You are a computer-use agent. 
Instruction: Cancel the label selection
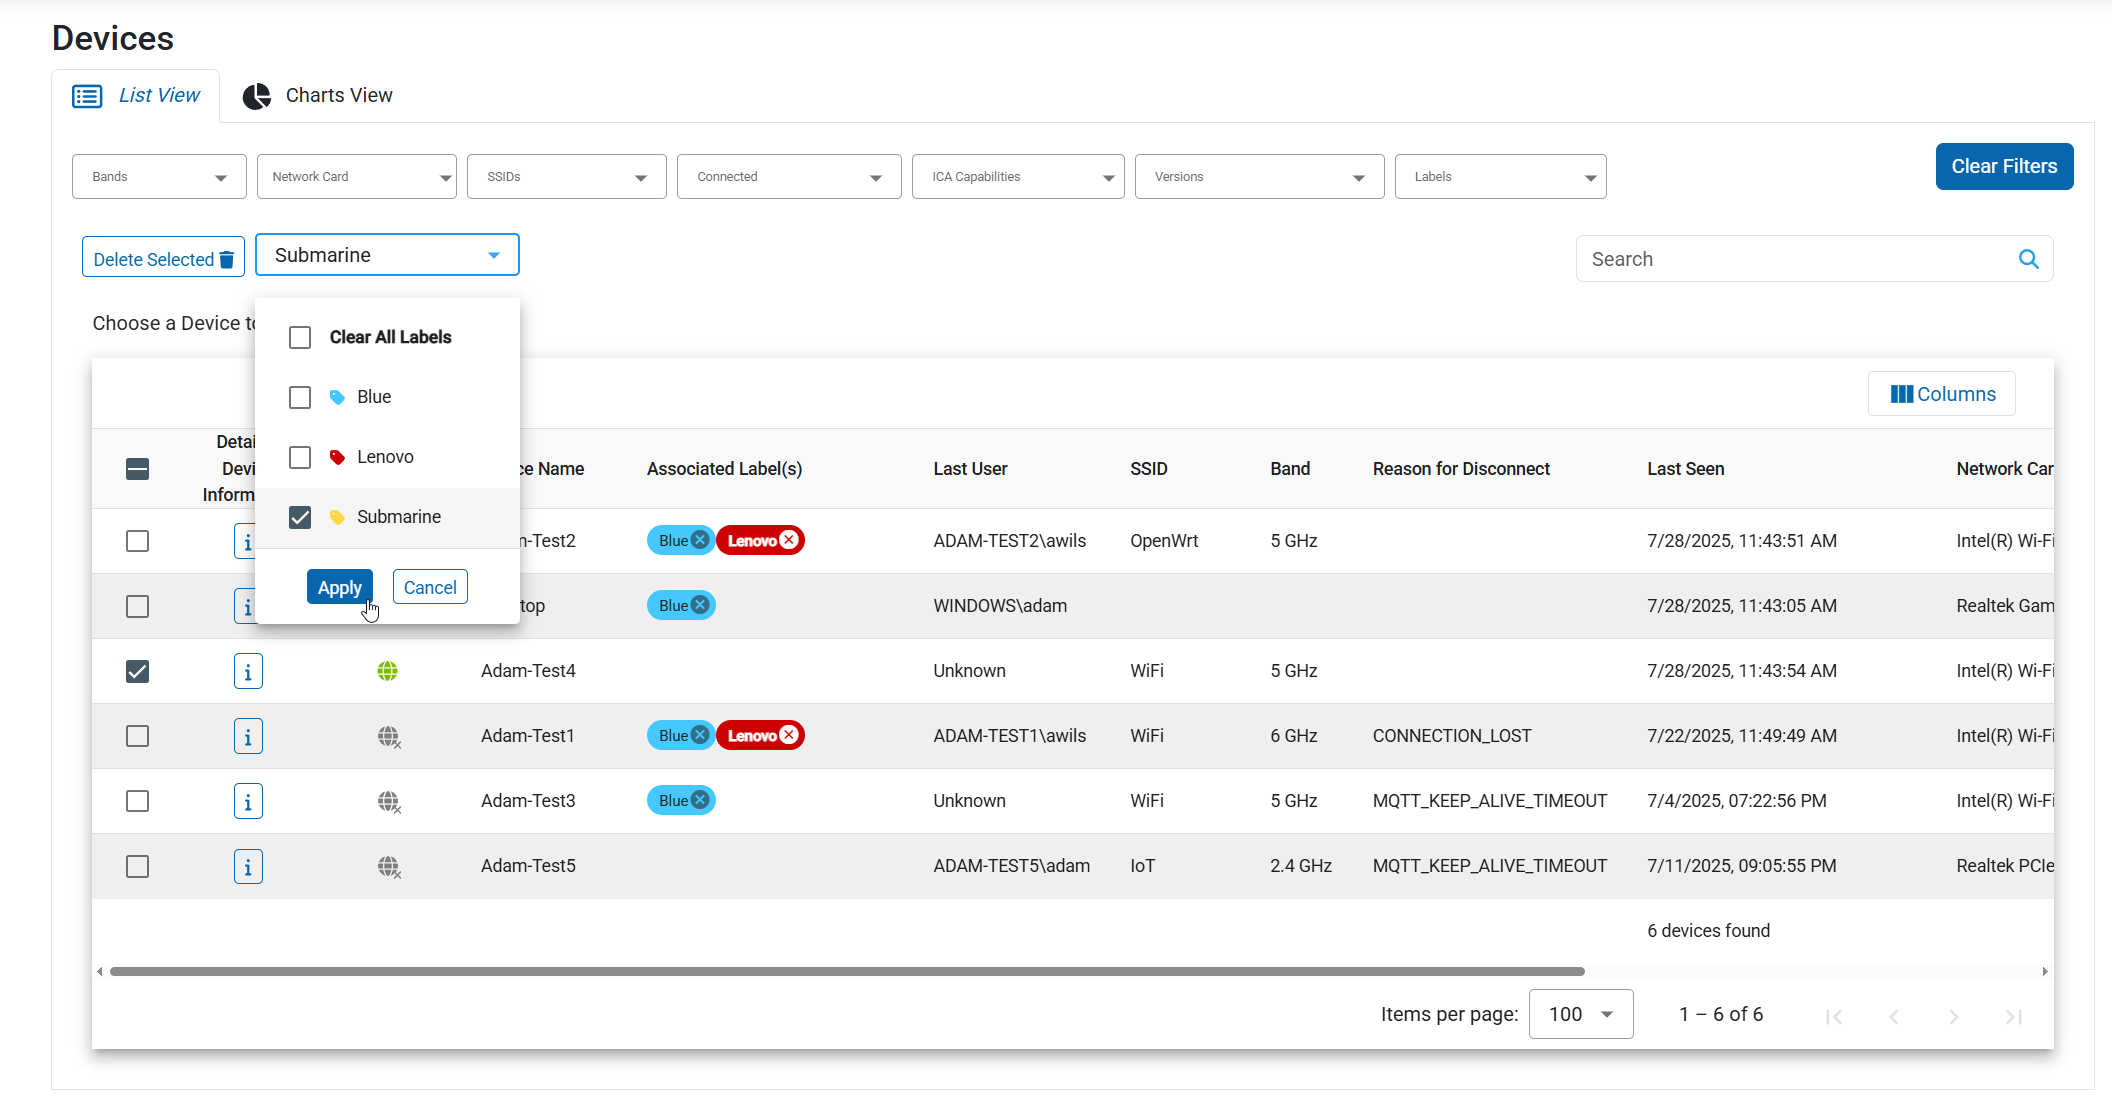tap(430, 588)
